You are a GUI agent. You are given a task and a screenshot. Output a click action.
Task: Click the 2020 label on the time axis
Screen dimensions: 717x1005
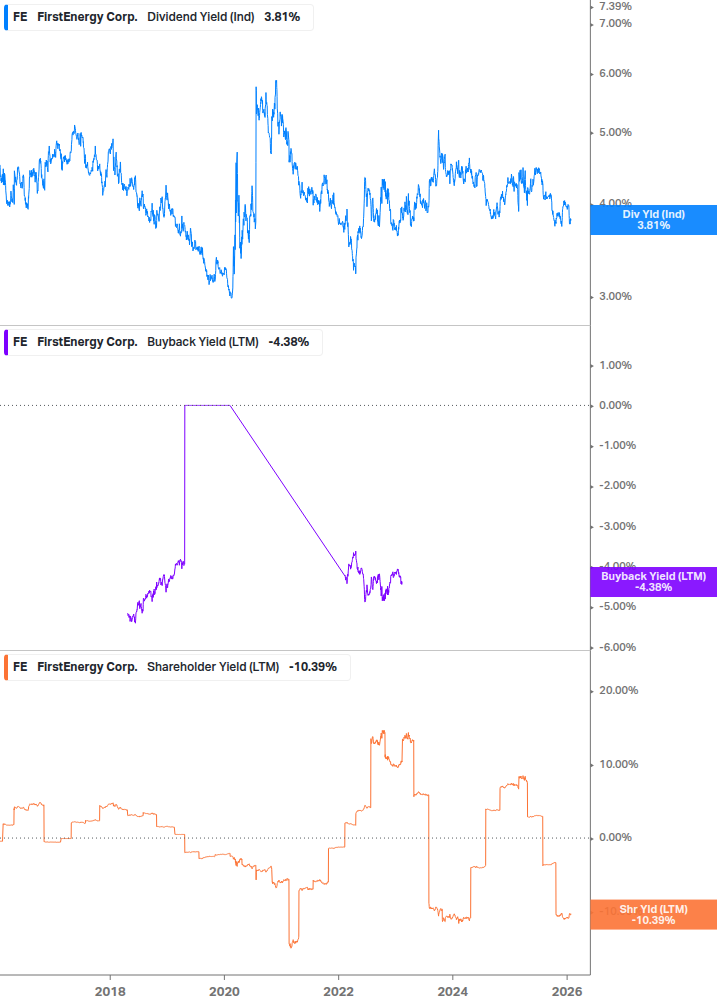pyautogui.click(x=224, y=992)
